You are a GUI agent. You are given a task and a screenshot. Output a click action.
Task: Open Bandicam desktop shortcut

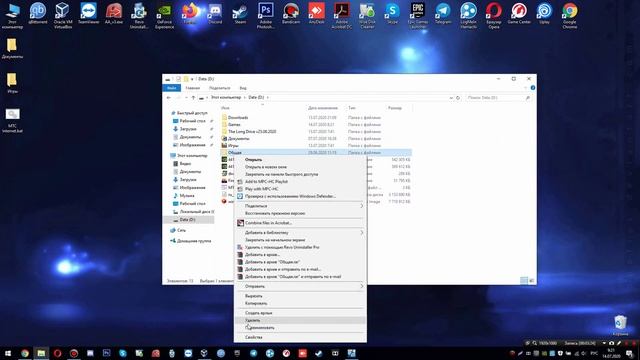pyautogui.click(x=291, y=14)
